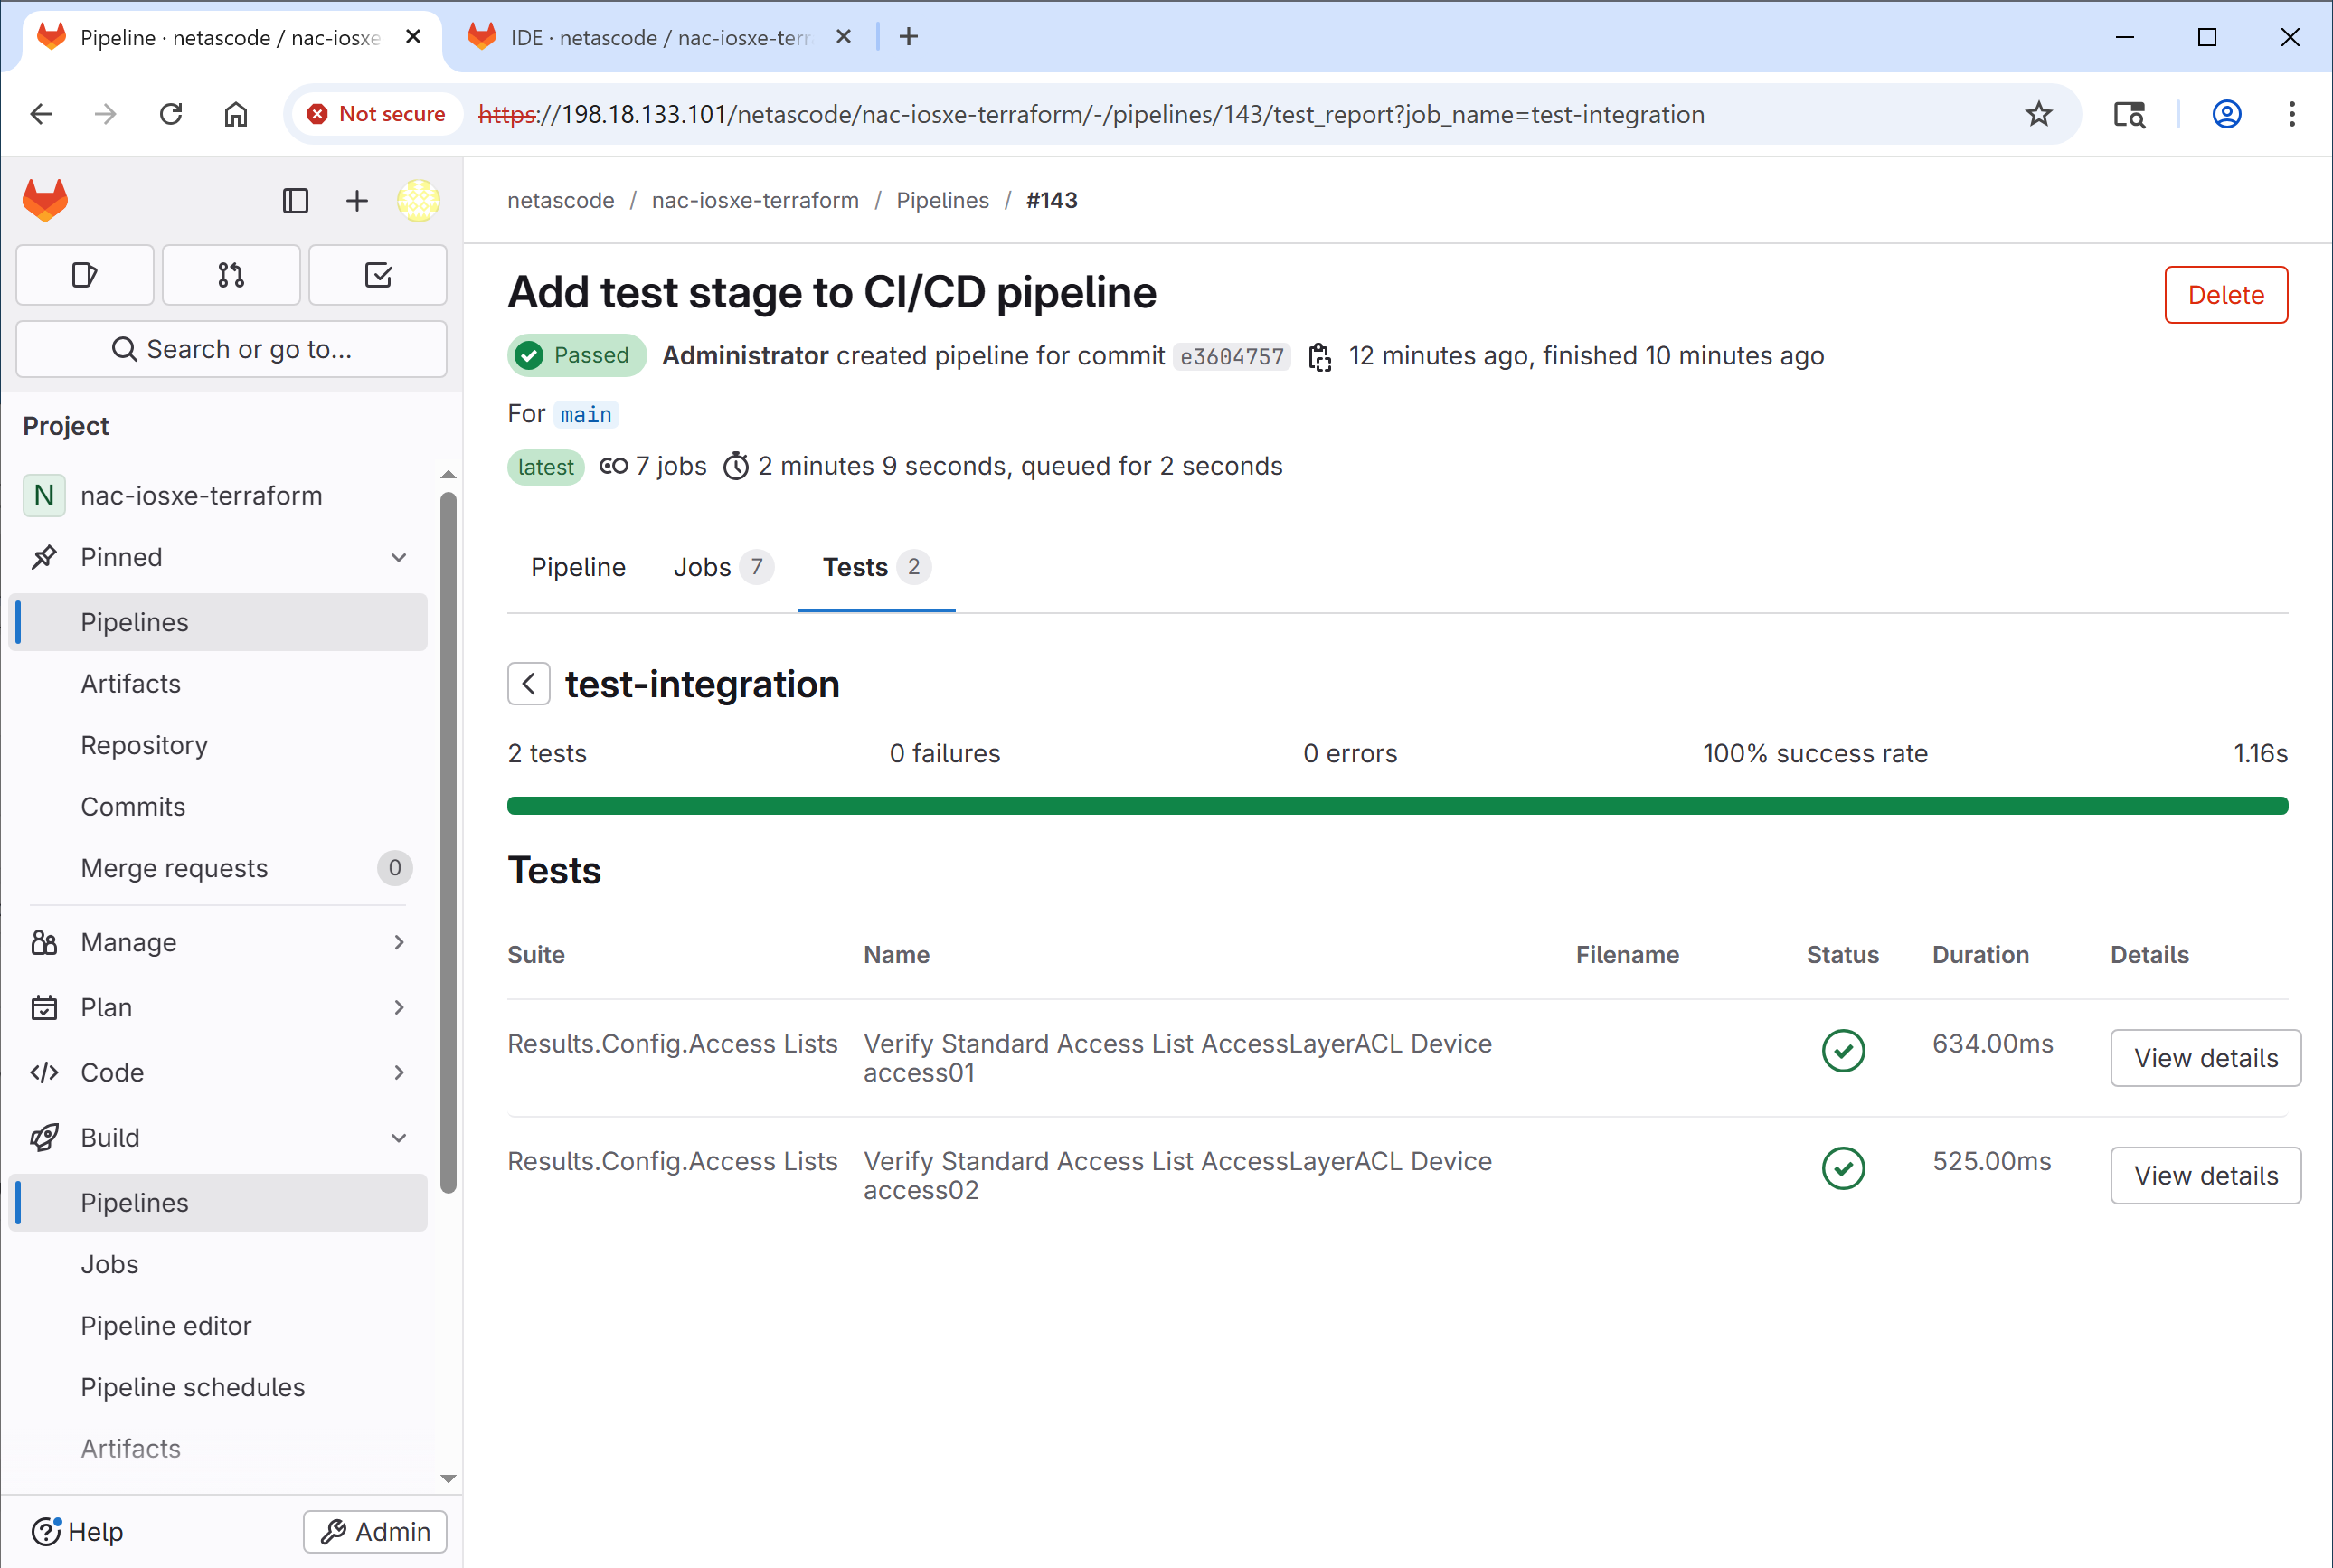Image resolution: width=2333 pixels, height=1568 pixels.
Task: Go back from test-integration suite
Action: pos(529,684)
